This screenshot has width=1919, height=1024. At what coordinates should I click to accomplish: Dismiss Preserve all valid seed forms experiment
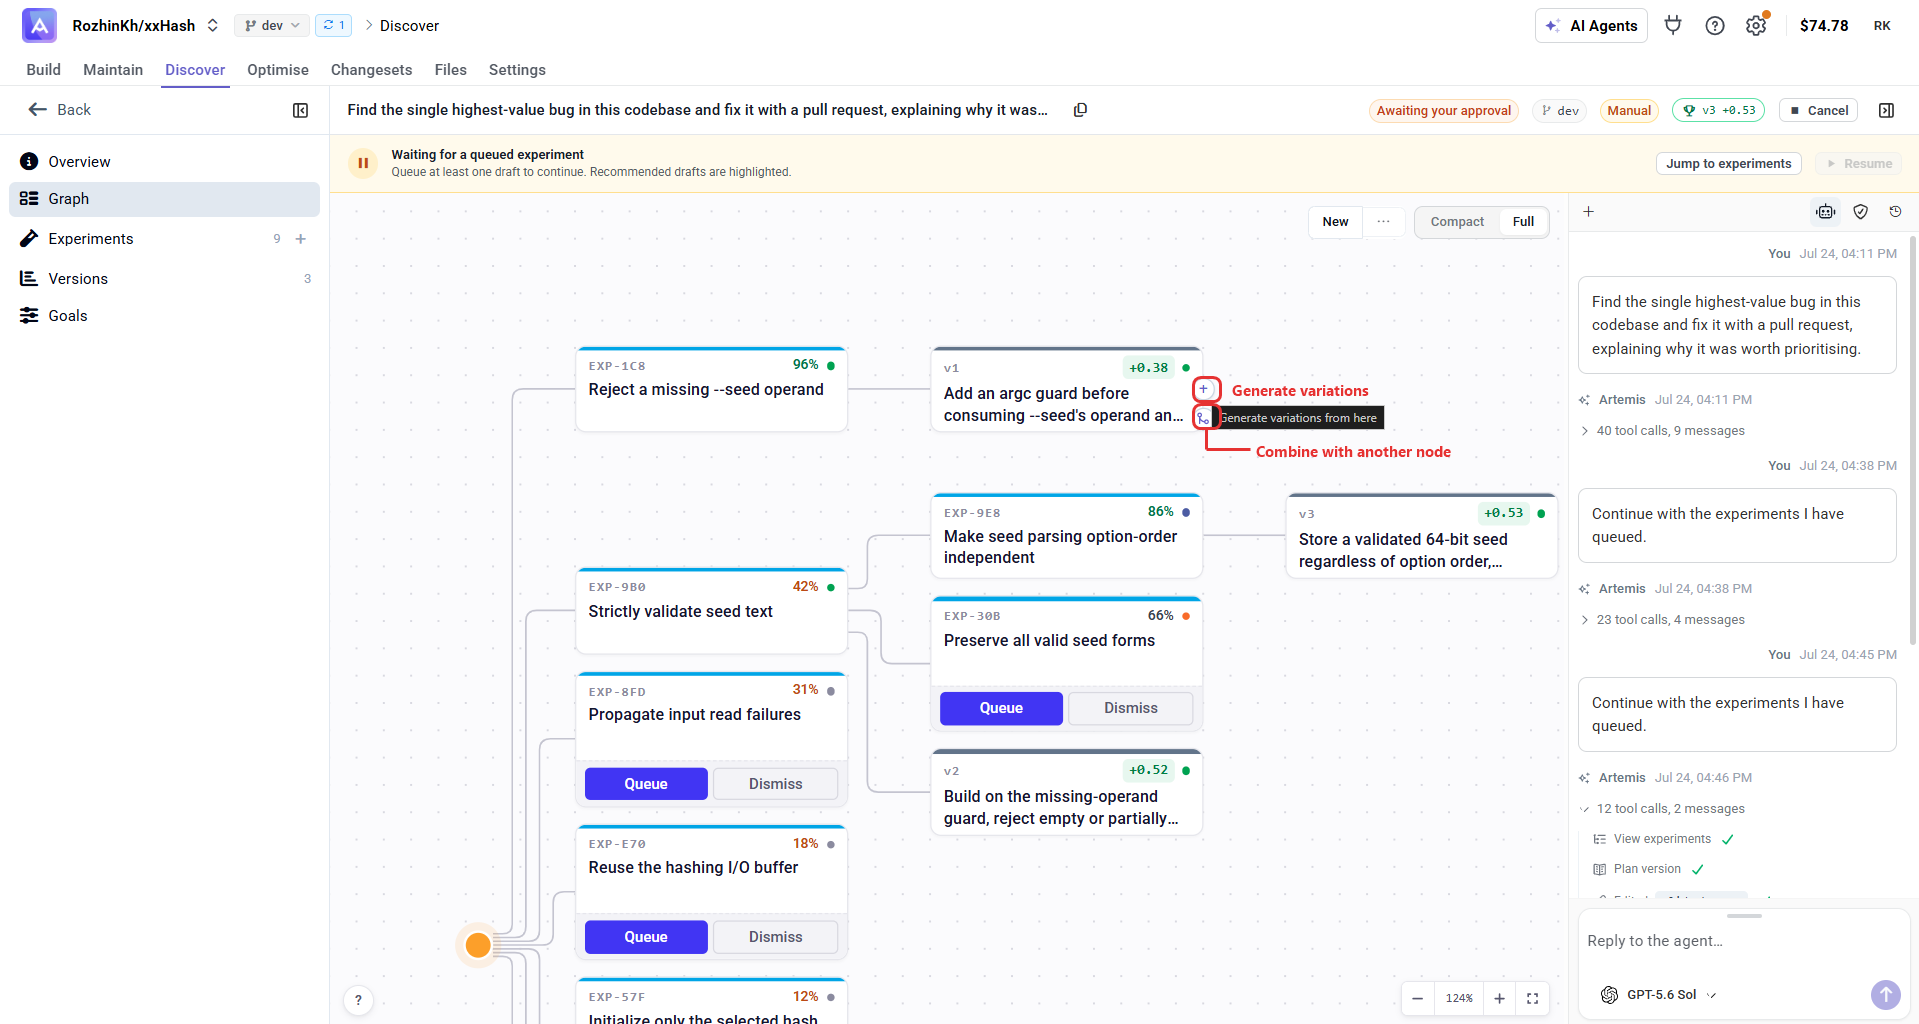pyautogui.click(x=1131, y=708)
